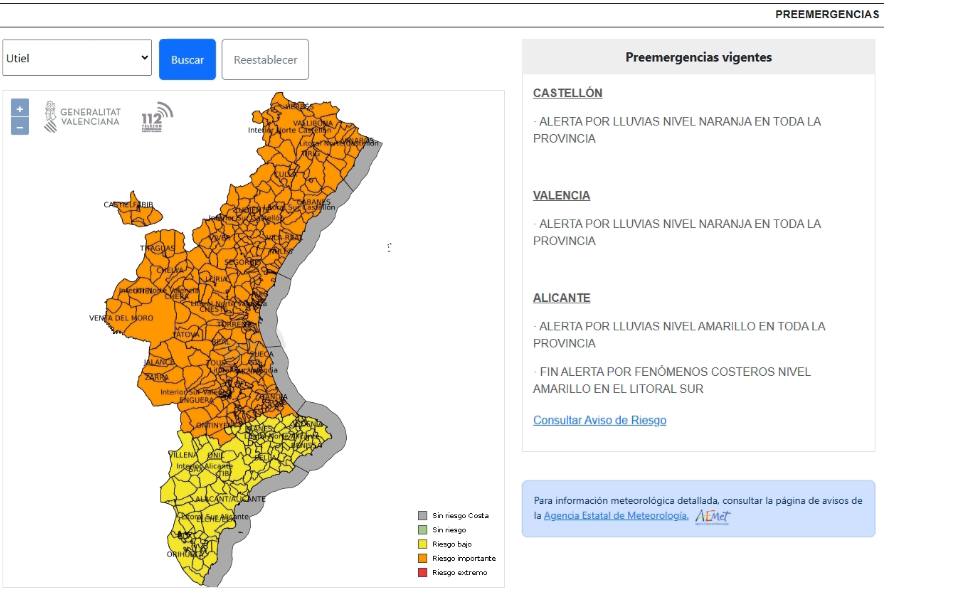Zoom out of the map with minus button
The width and height of the screenshot is (976, 614).
(20, 127)
